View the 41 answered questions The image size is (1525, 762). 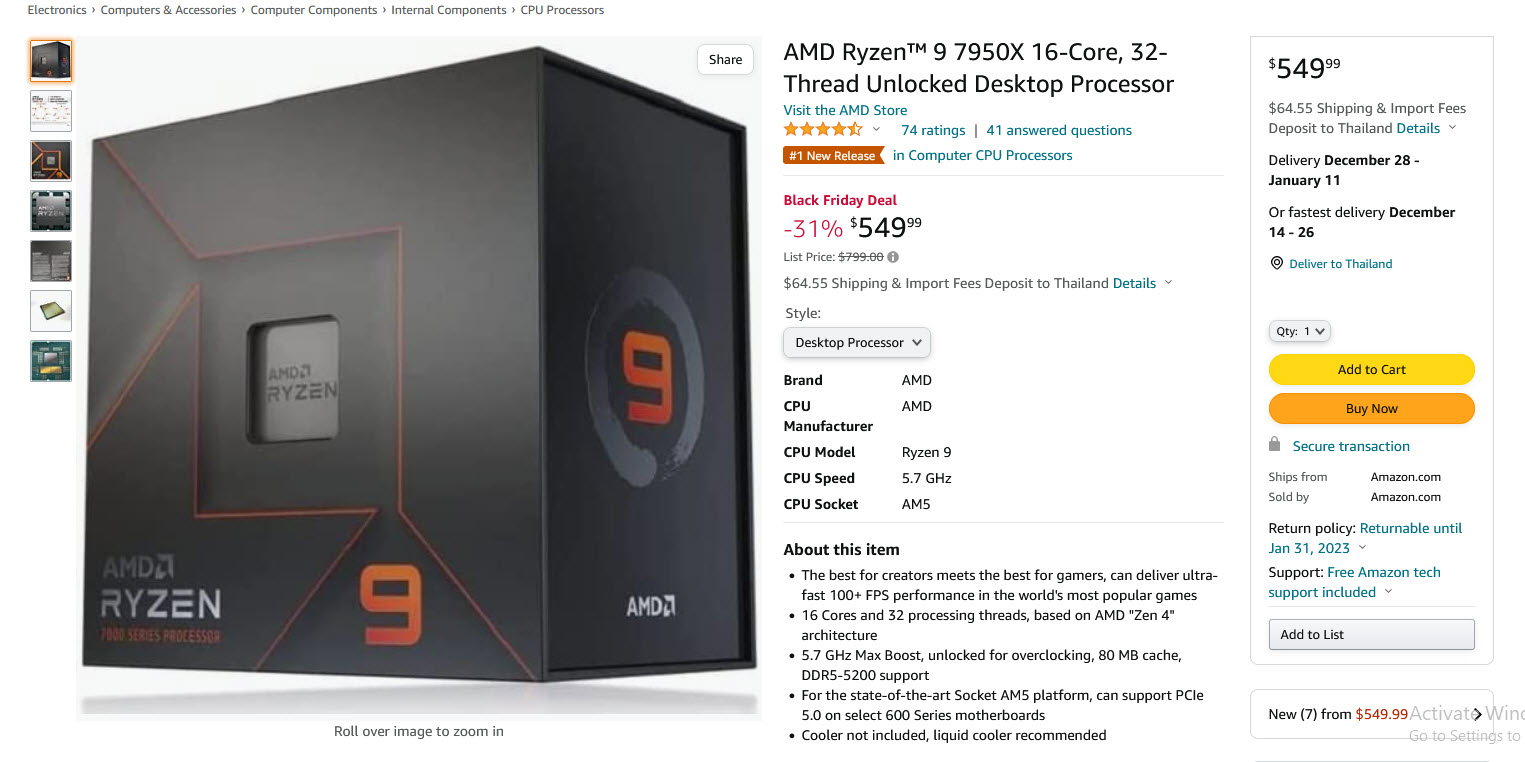(1058, 130)
